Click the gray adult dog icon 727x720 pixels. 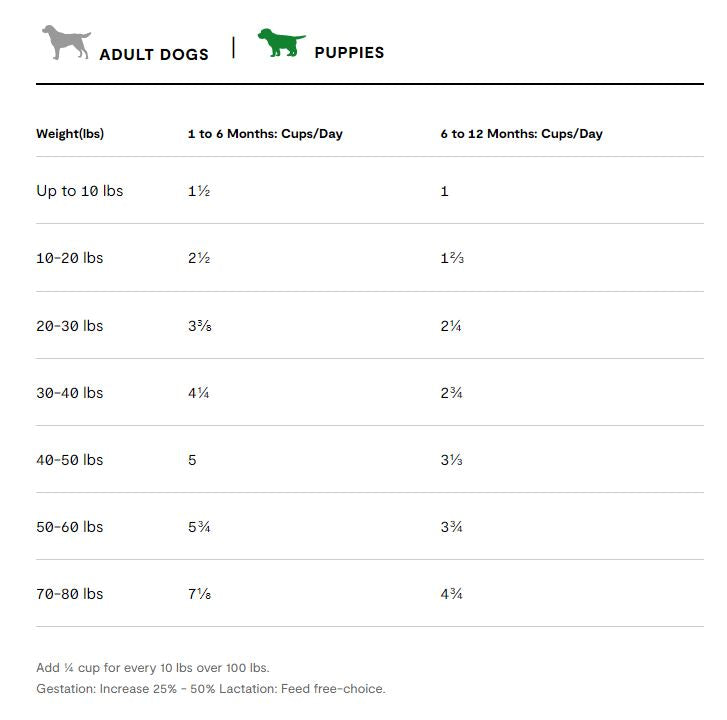[66, 43]
